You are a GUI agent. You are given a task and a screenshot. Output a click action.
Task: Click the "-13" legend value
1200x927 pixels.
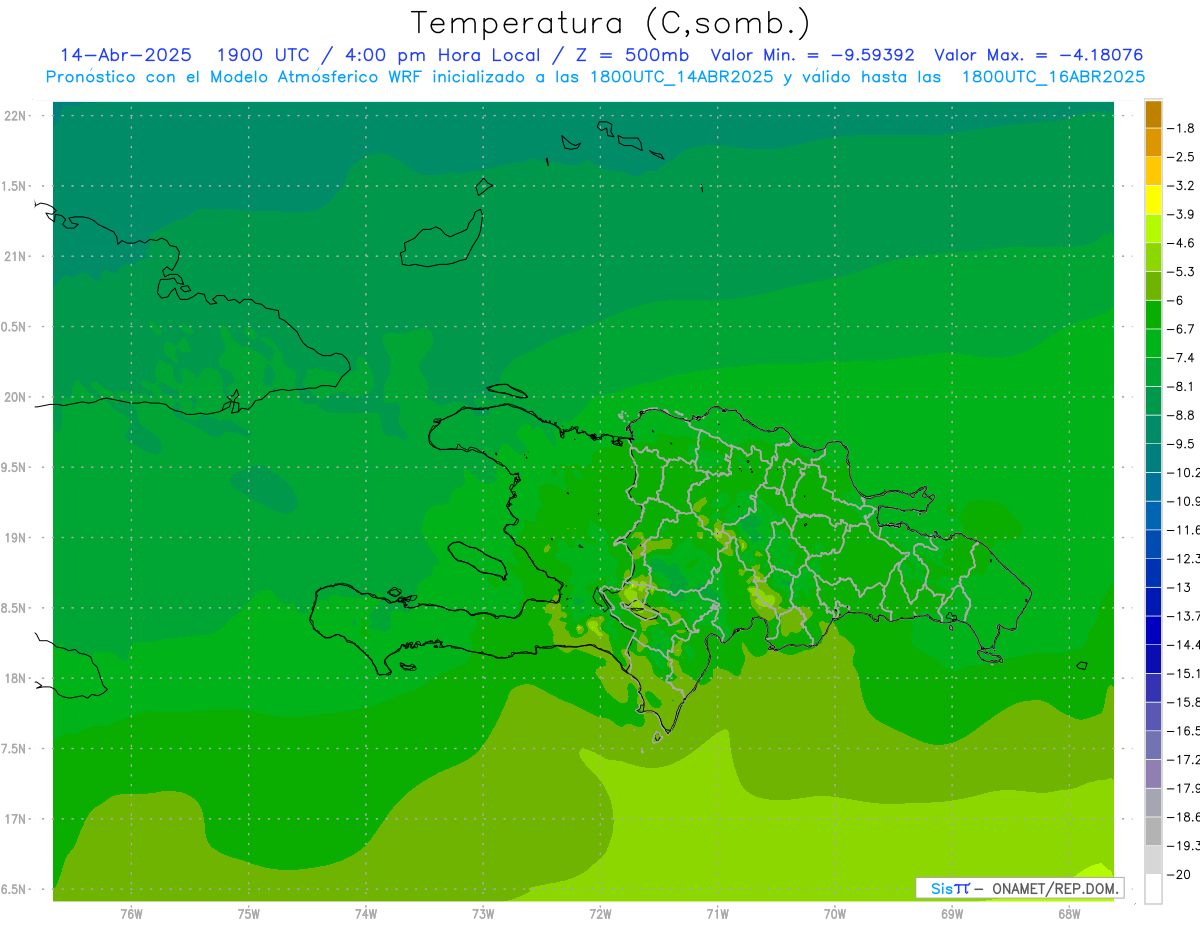1178,587
